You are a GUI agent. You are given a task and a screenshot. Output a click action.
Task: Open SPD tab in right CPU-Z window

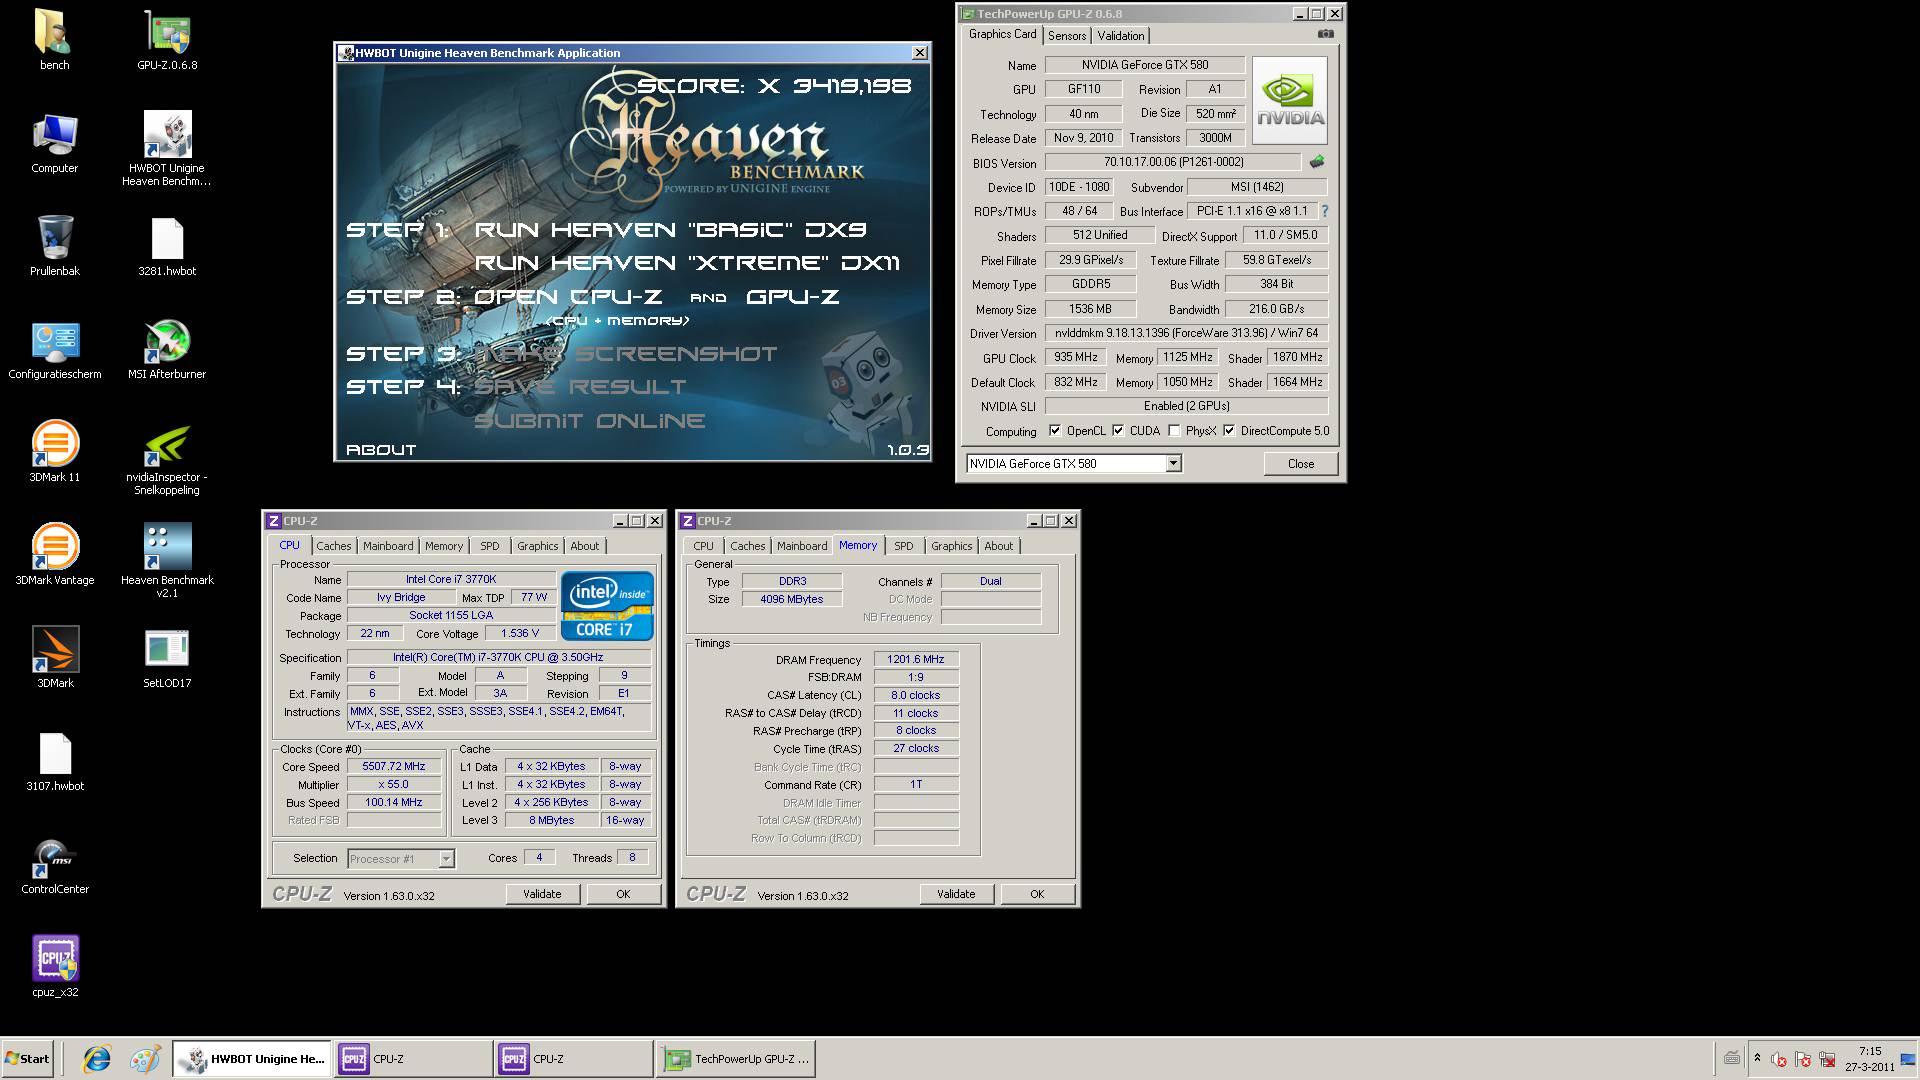903,546
